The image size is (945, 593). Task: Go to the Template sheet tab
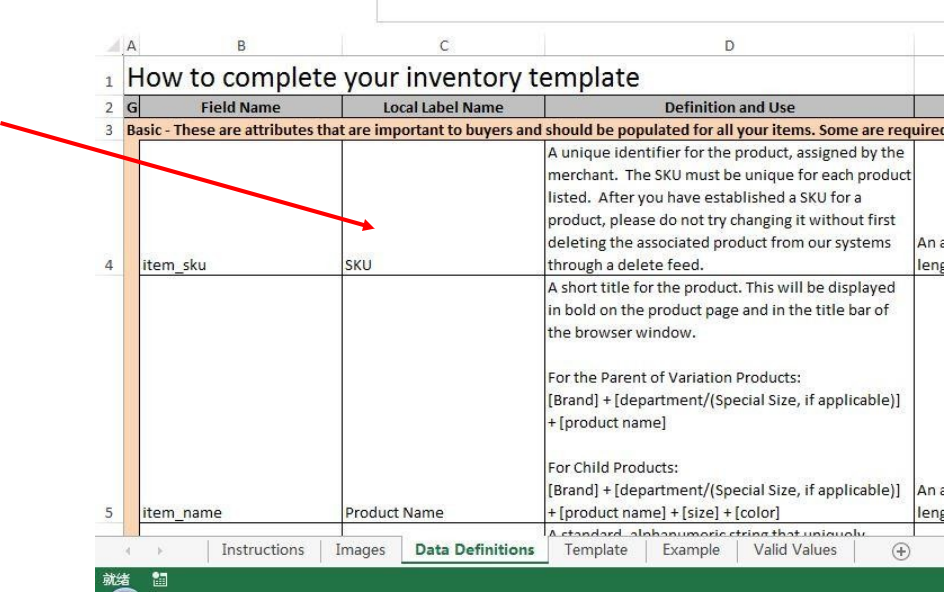pyautogui.click(x=596, y=550)
